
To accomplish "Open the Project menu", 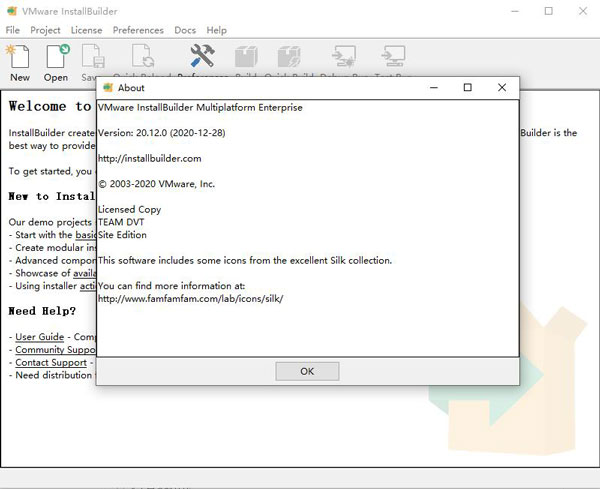I will coord(45,30).
